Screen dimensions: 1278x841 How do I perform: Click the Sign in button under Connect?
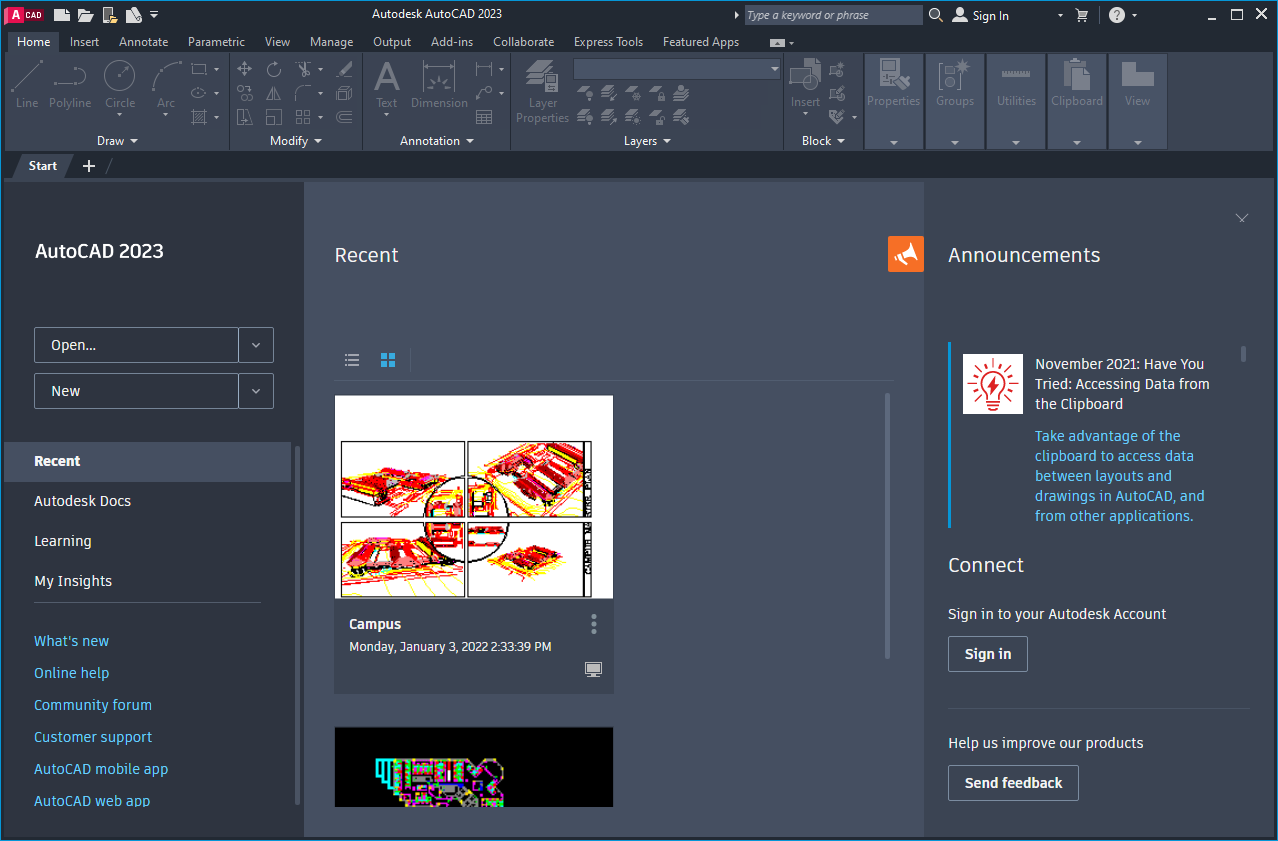[988, 654]
